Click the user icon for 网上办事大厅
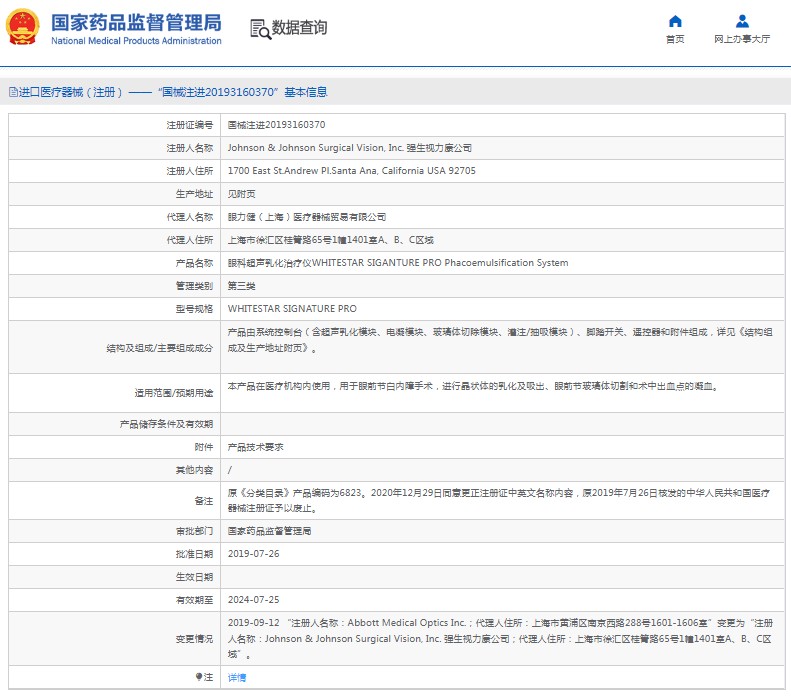791x697 pixels. point(742,21)
